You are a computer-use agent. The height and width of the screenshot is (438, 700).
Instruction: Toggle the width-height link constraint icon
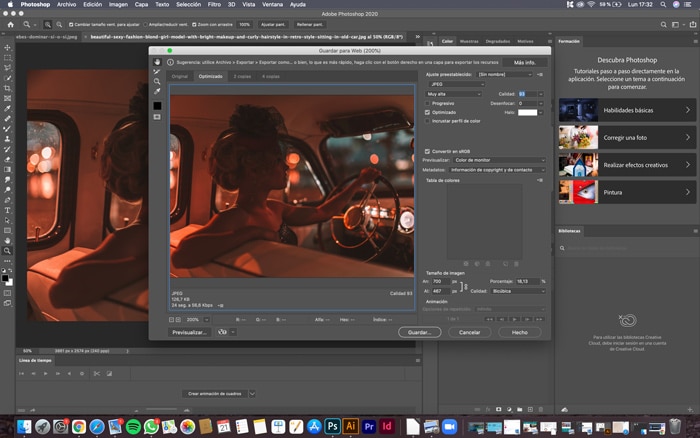(x=463, y=287)
